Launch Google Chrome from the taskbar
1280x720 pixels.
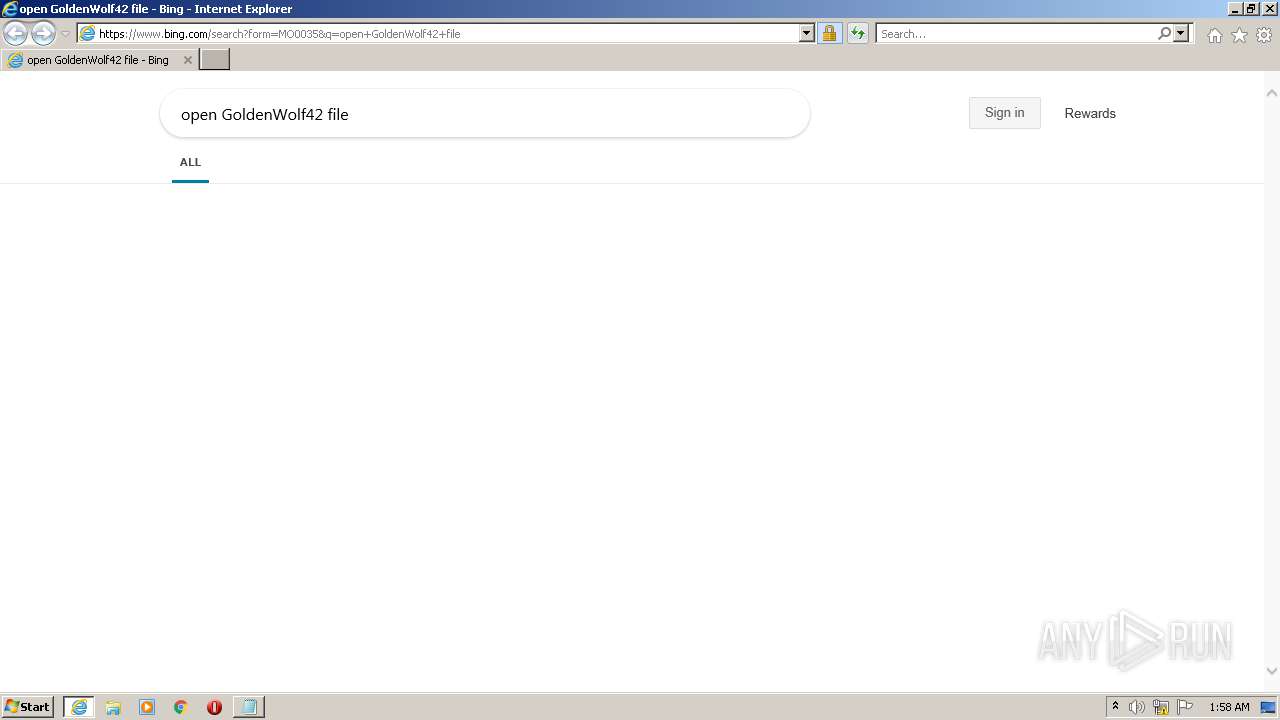(181, 707)
